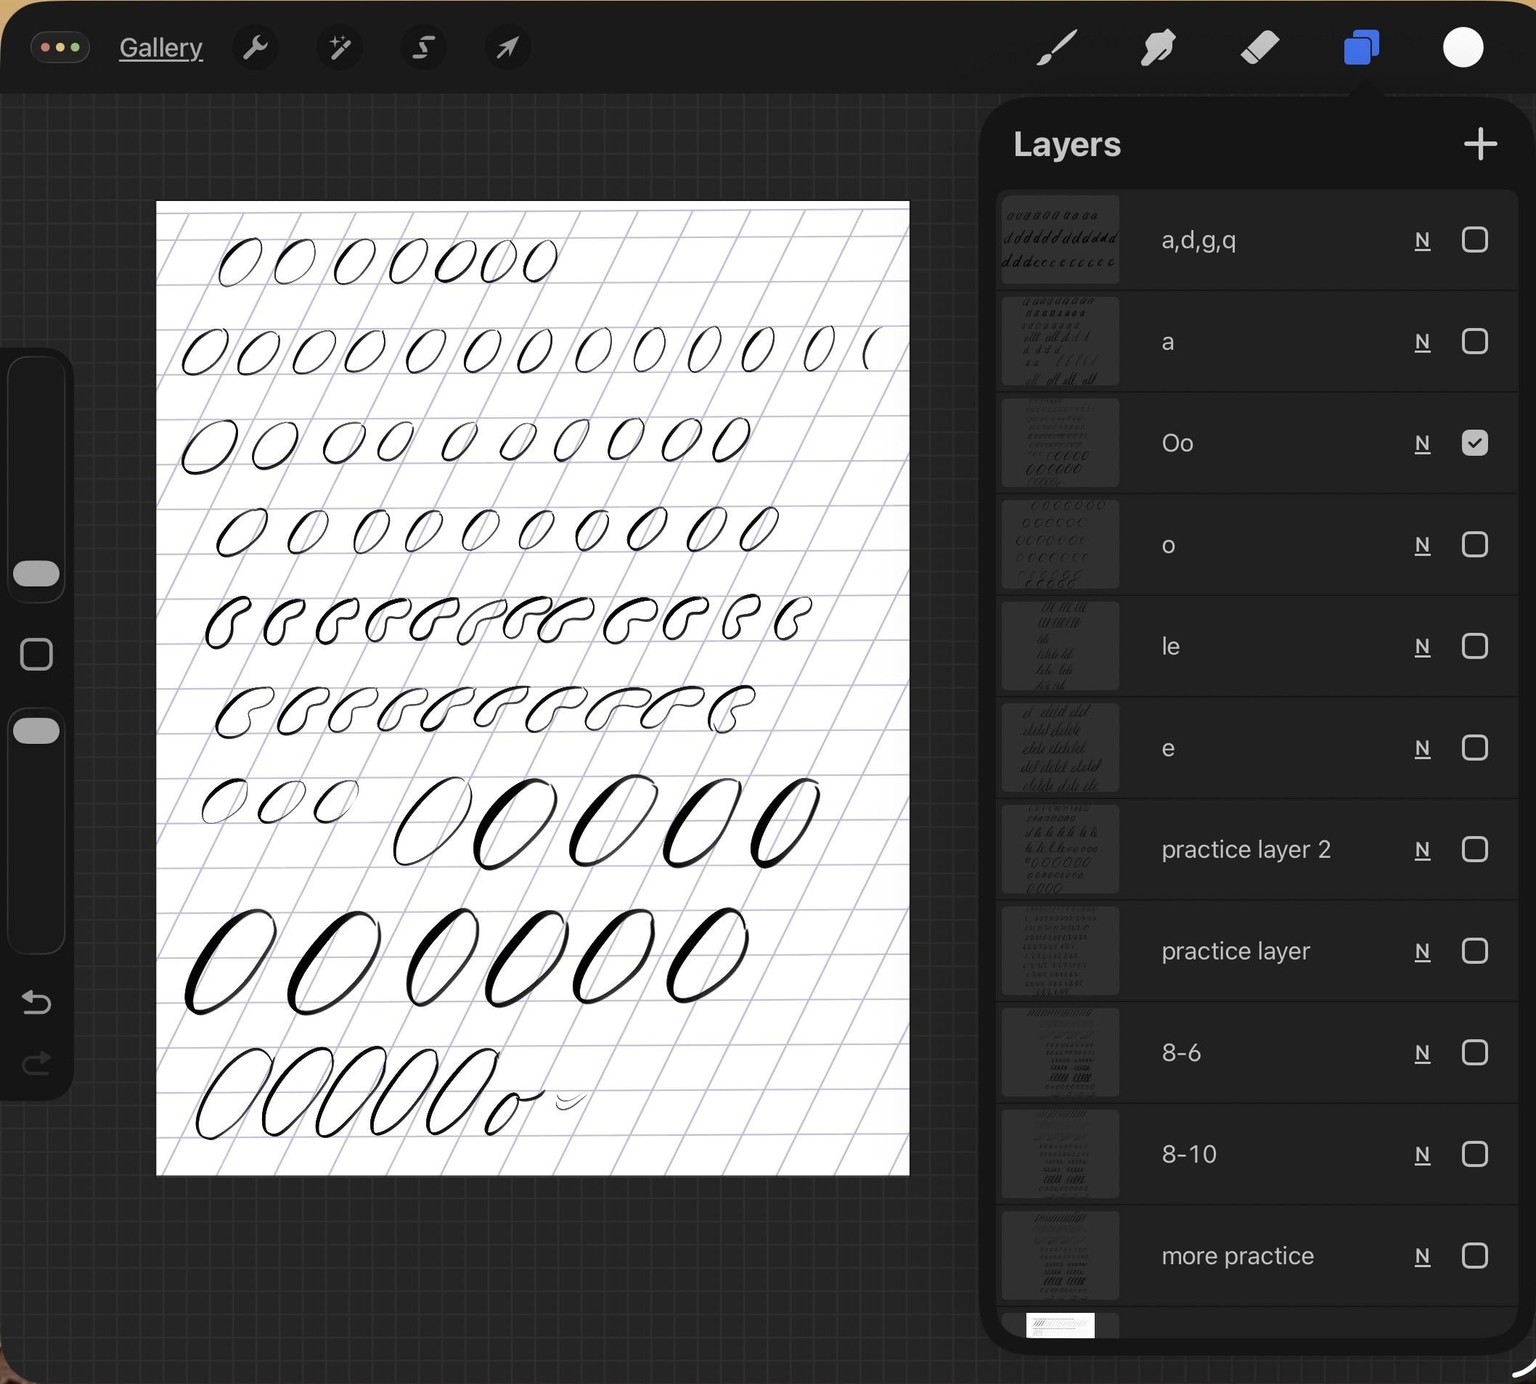This screenshot has width=1536, height=1384.
Task: Hide the Oo layer
Action: [x=1475, y=443]
